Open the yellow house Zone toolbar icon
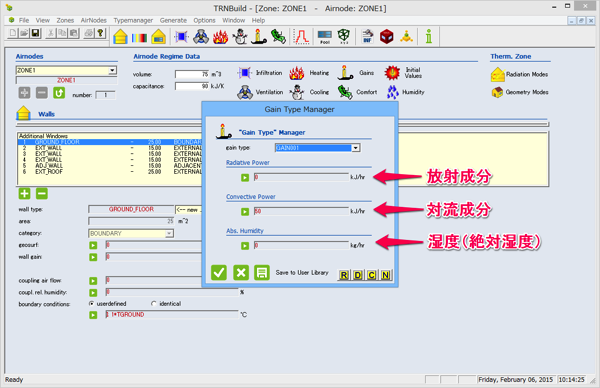 (120, 37)
